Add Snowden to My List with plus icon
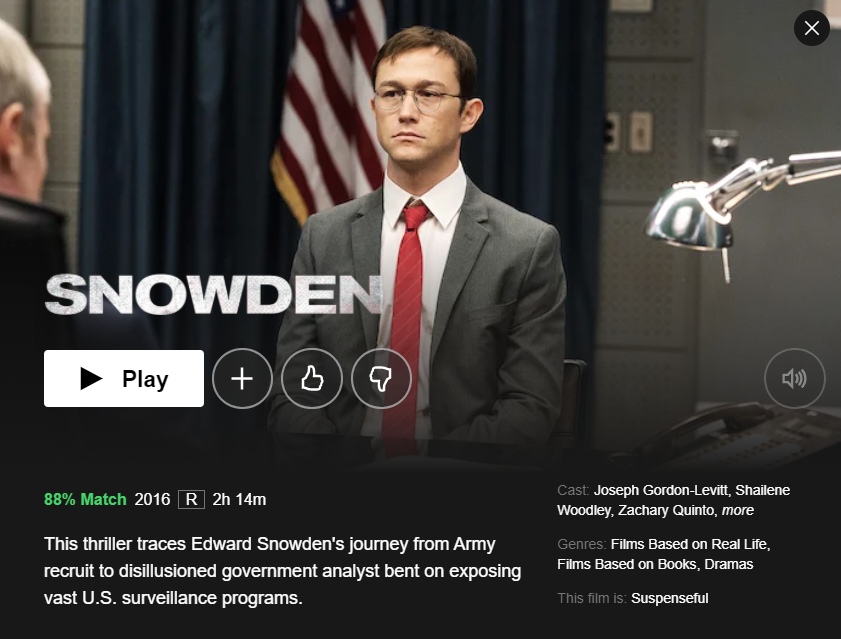 click(x=242, y=378)
